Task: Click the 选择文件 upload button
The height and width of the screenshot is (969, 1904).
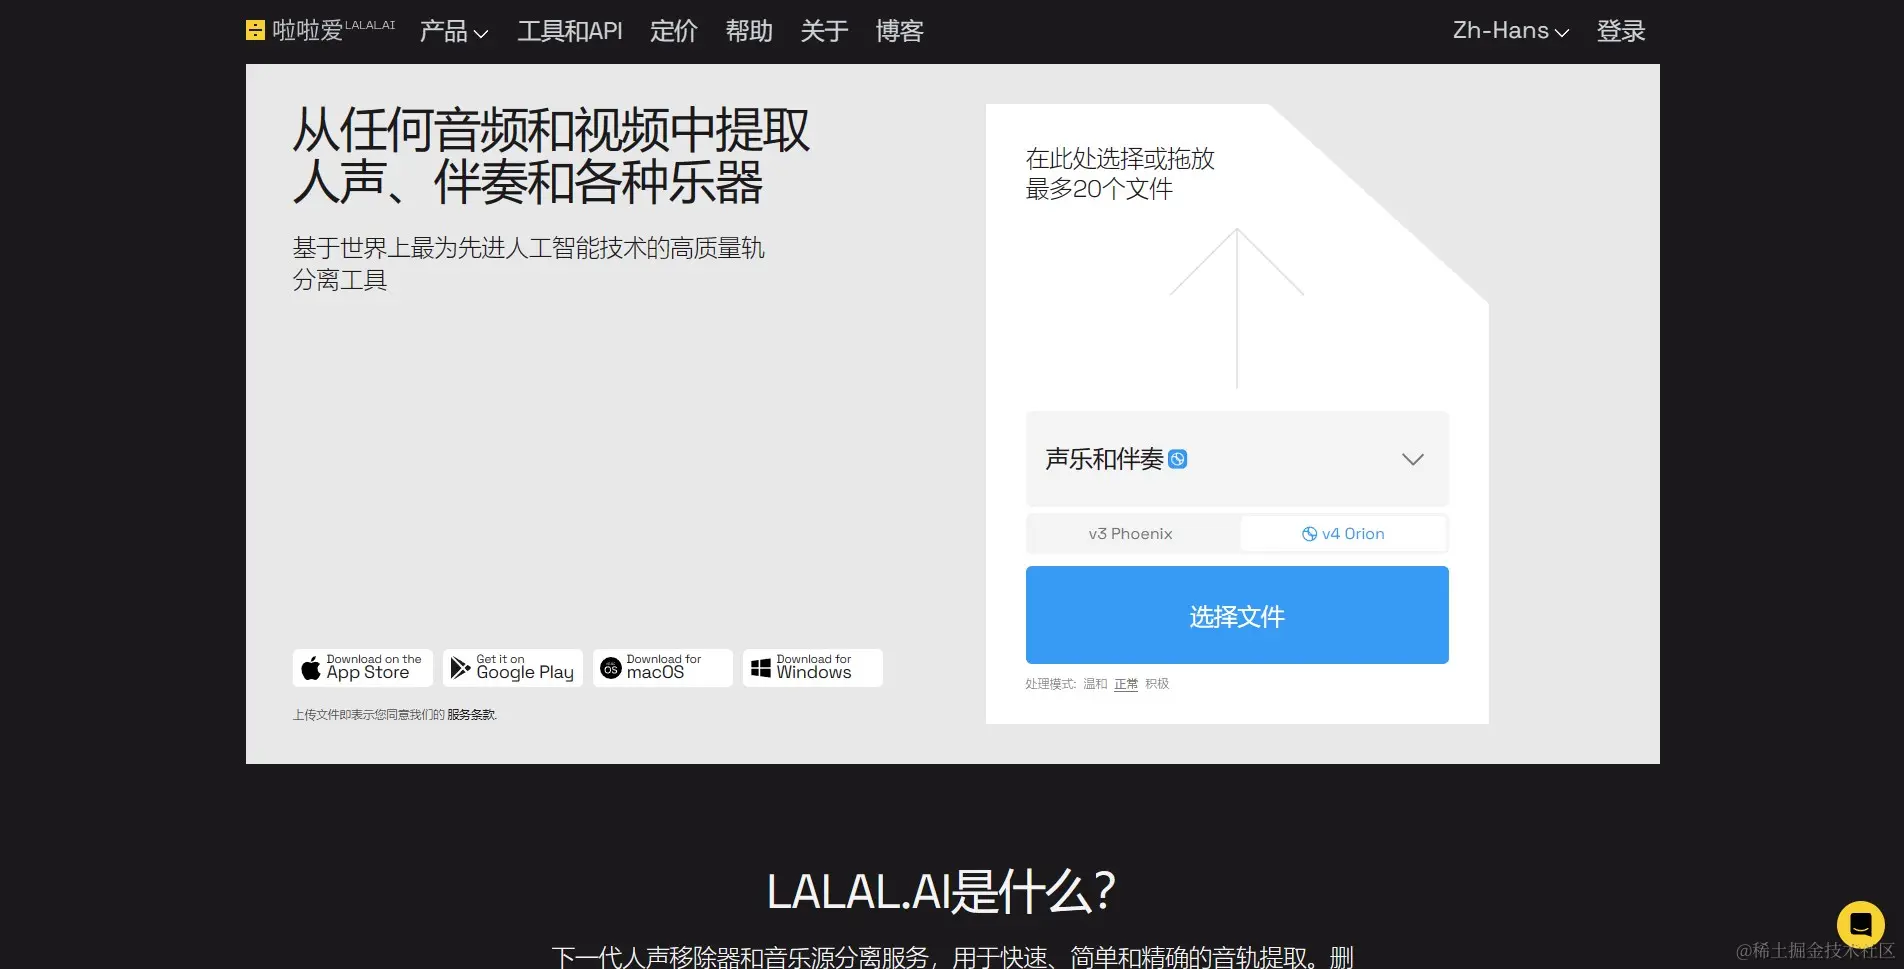Action: (1236, 615)
